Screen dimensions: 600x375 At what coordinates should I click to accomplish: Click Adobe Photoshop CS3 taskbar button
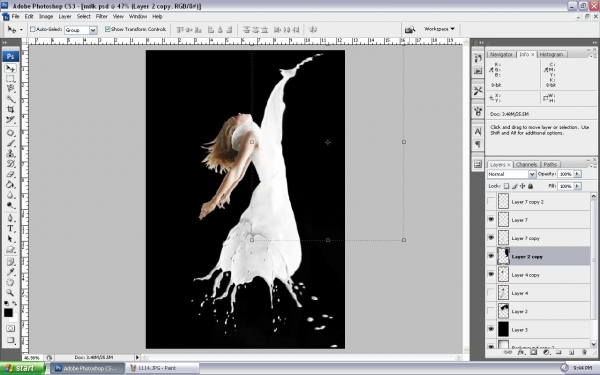click(x=87, y=368)
